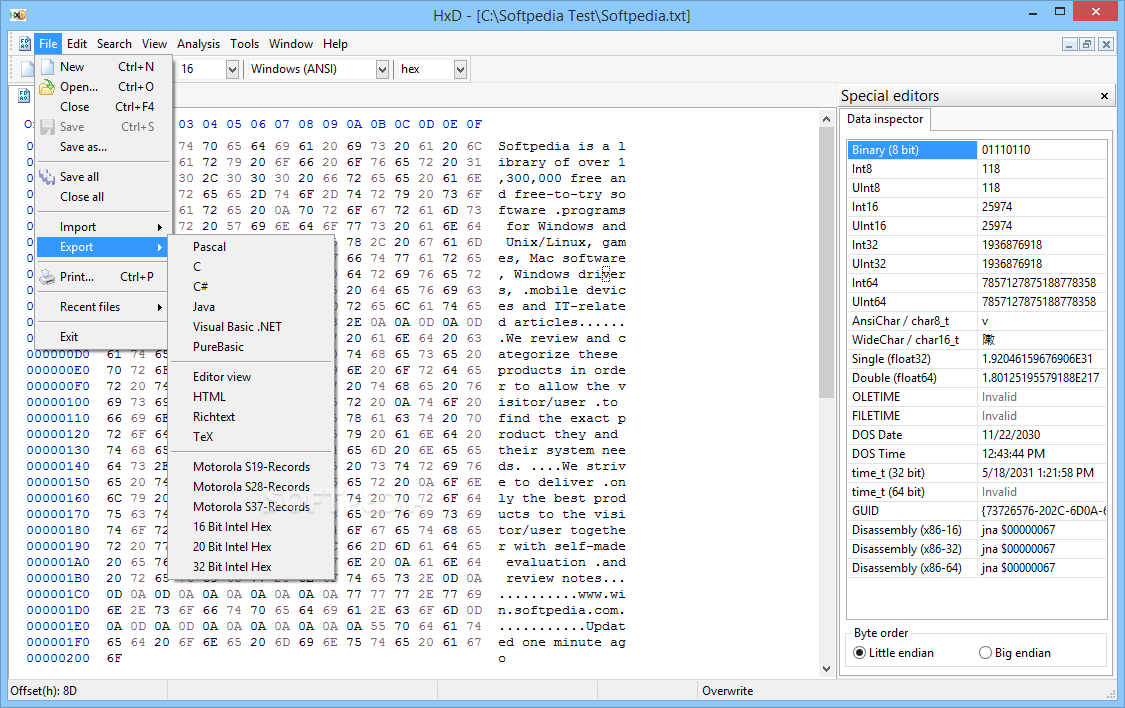
Task: Expand the Recent files submenu
Action: coord(103,307)
